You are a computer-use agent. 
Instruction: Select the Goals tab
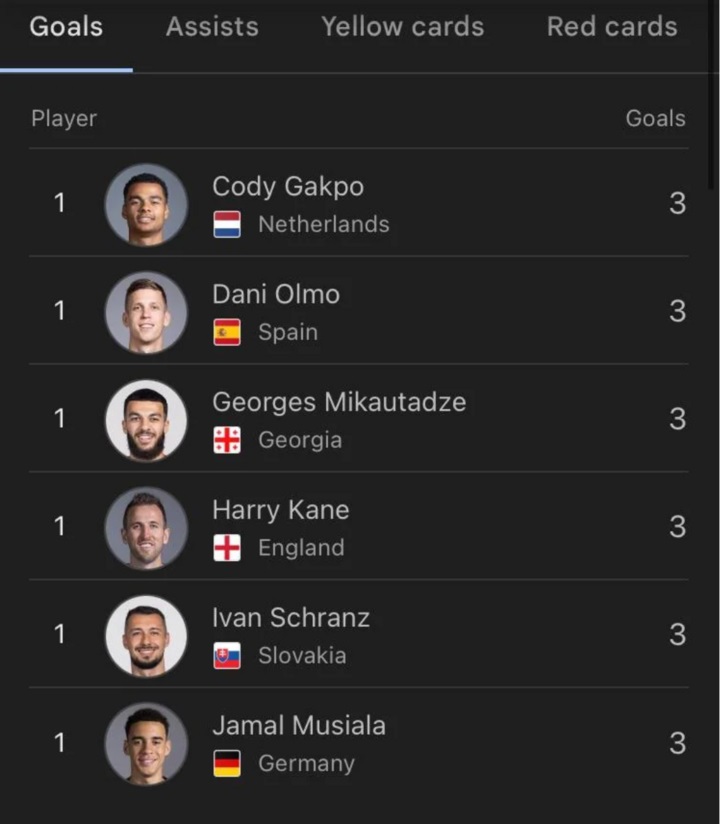[66, 27]
